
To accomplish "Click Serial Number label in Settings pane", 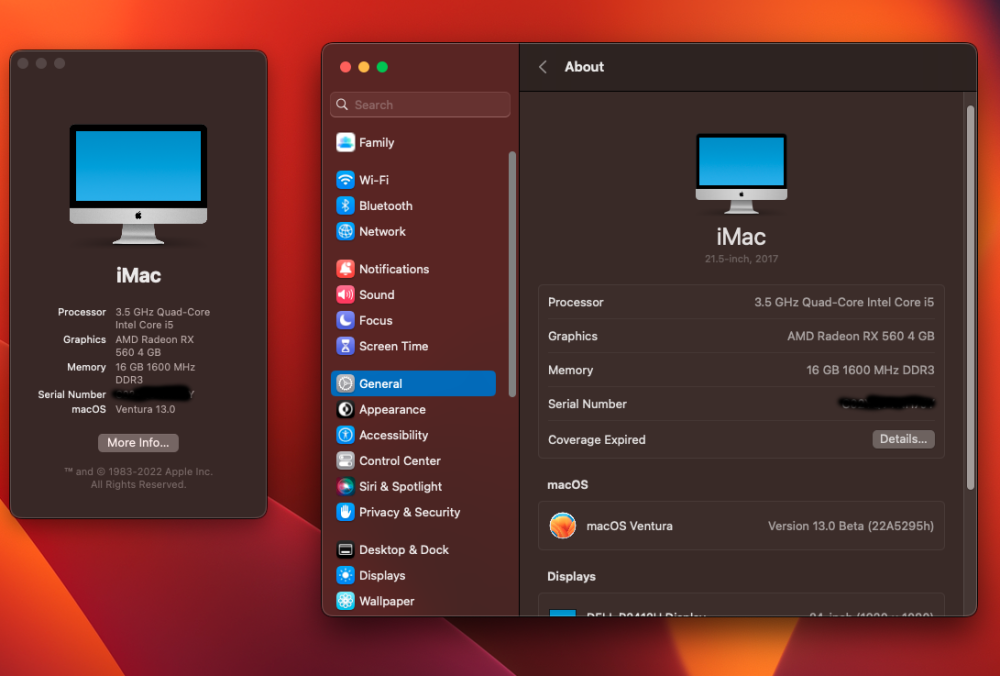I will tap(587, 404).
